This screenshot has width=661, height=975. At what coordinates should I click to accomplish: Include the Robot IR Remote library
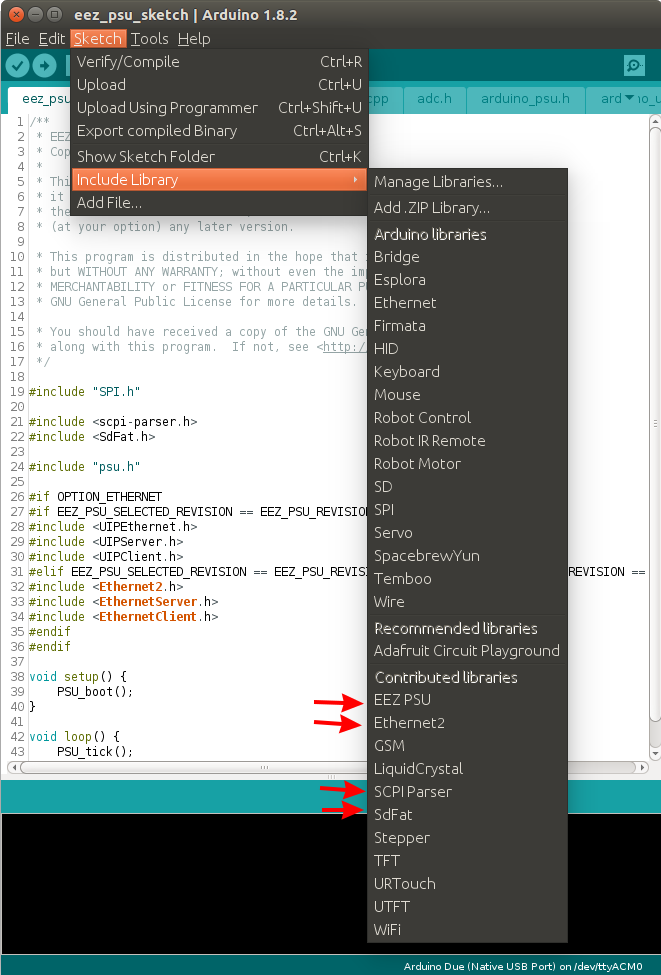[468, 441]
